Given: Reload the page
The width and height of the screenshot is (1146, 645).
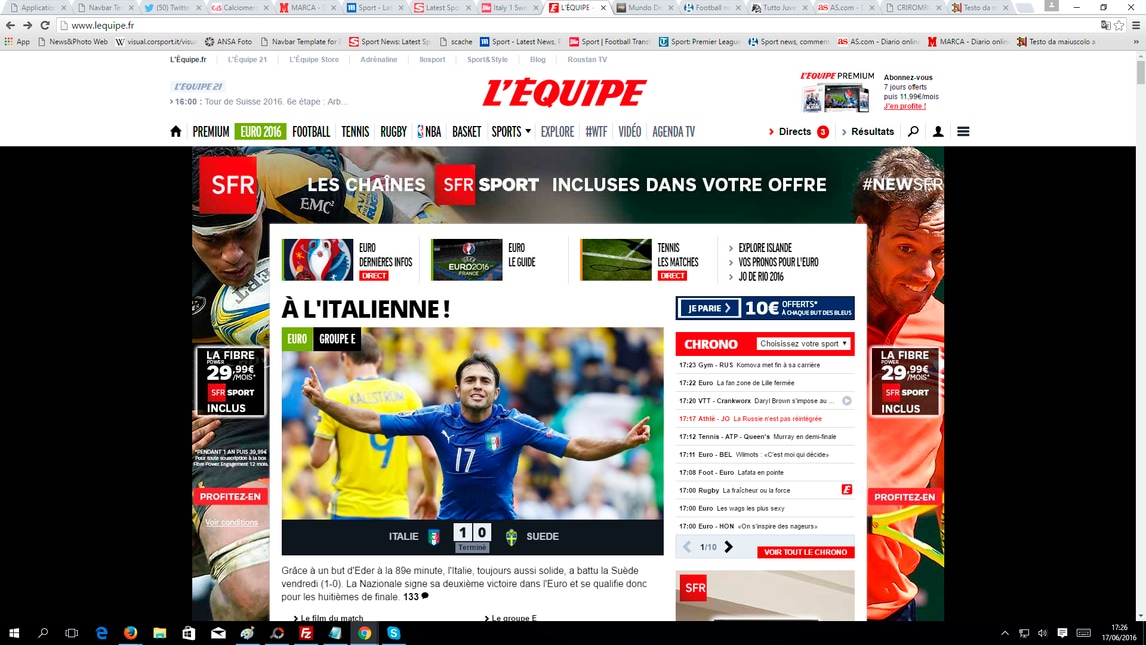Looking at the screenshot, I should (x=45, y=25).
